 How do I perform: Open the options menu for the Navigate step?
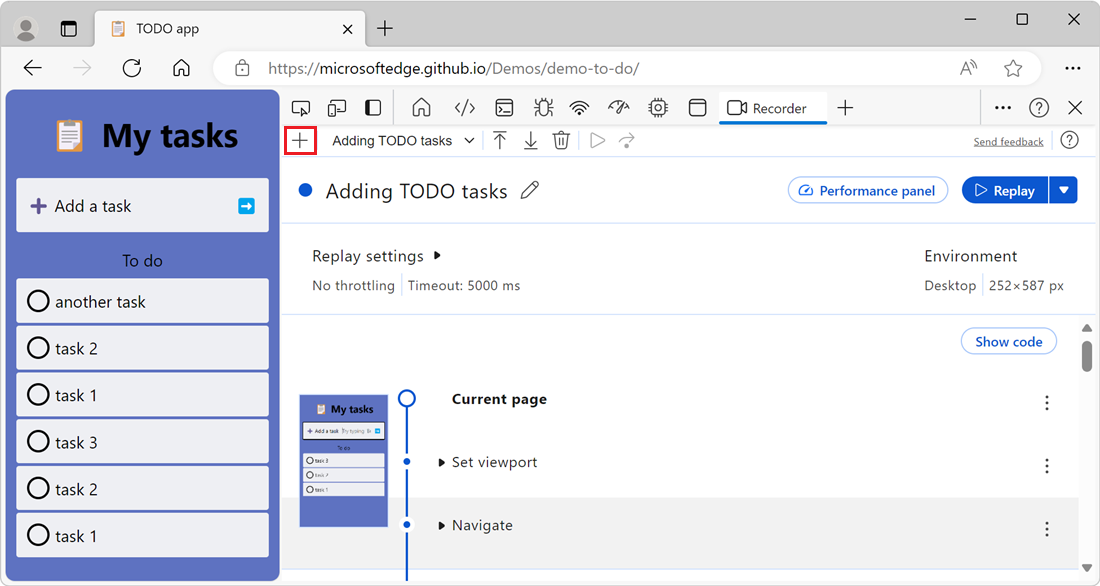pyautogui.click(x=1046, y=528)
